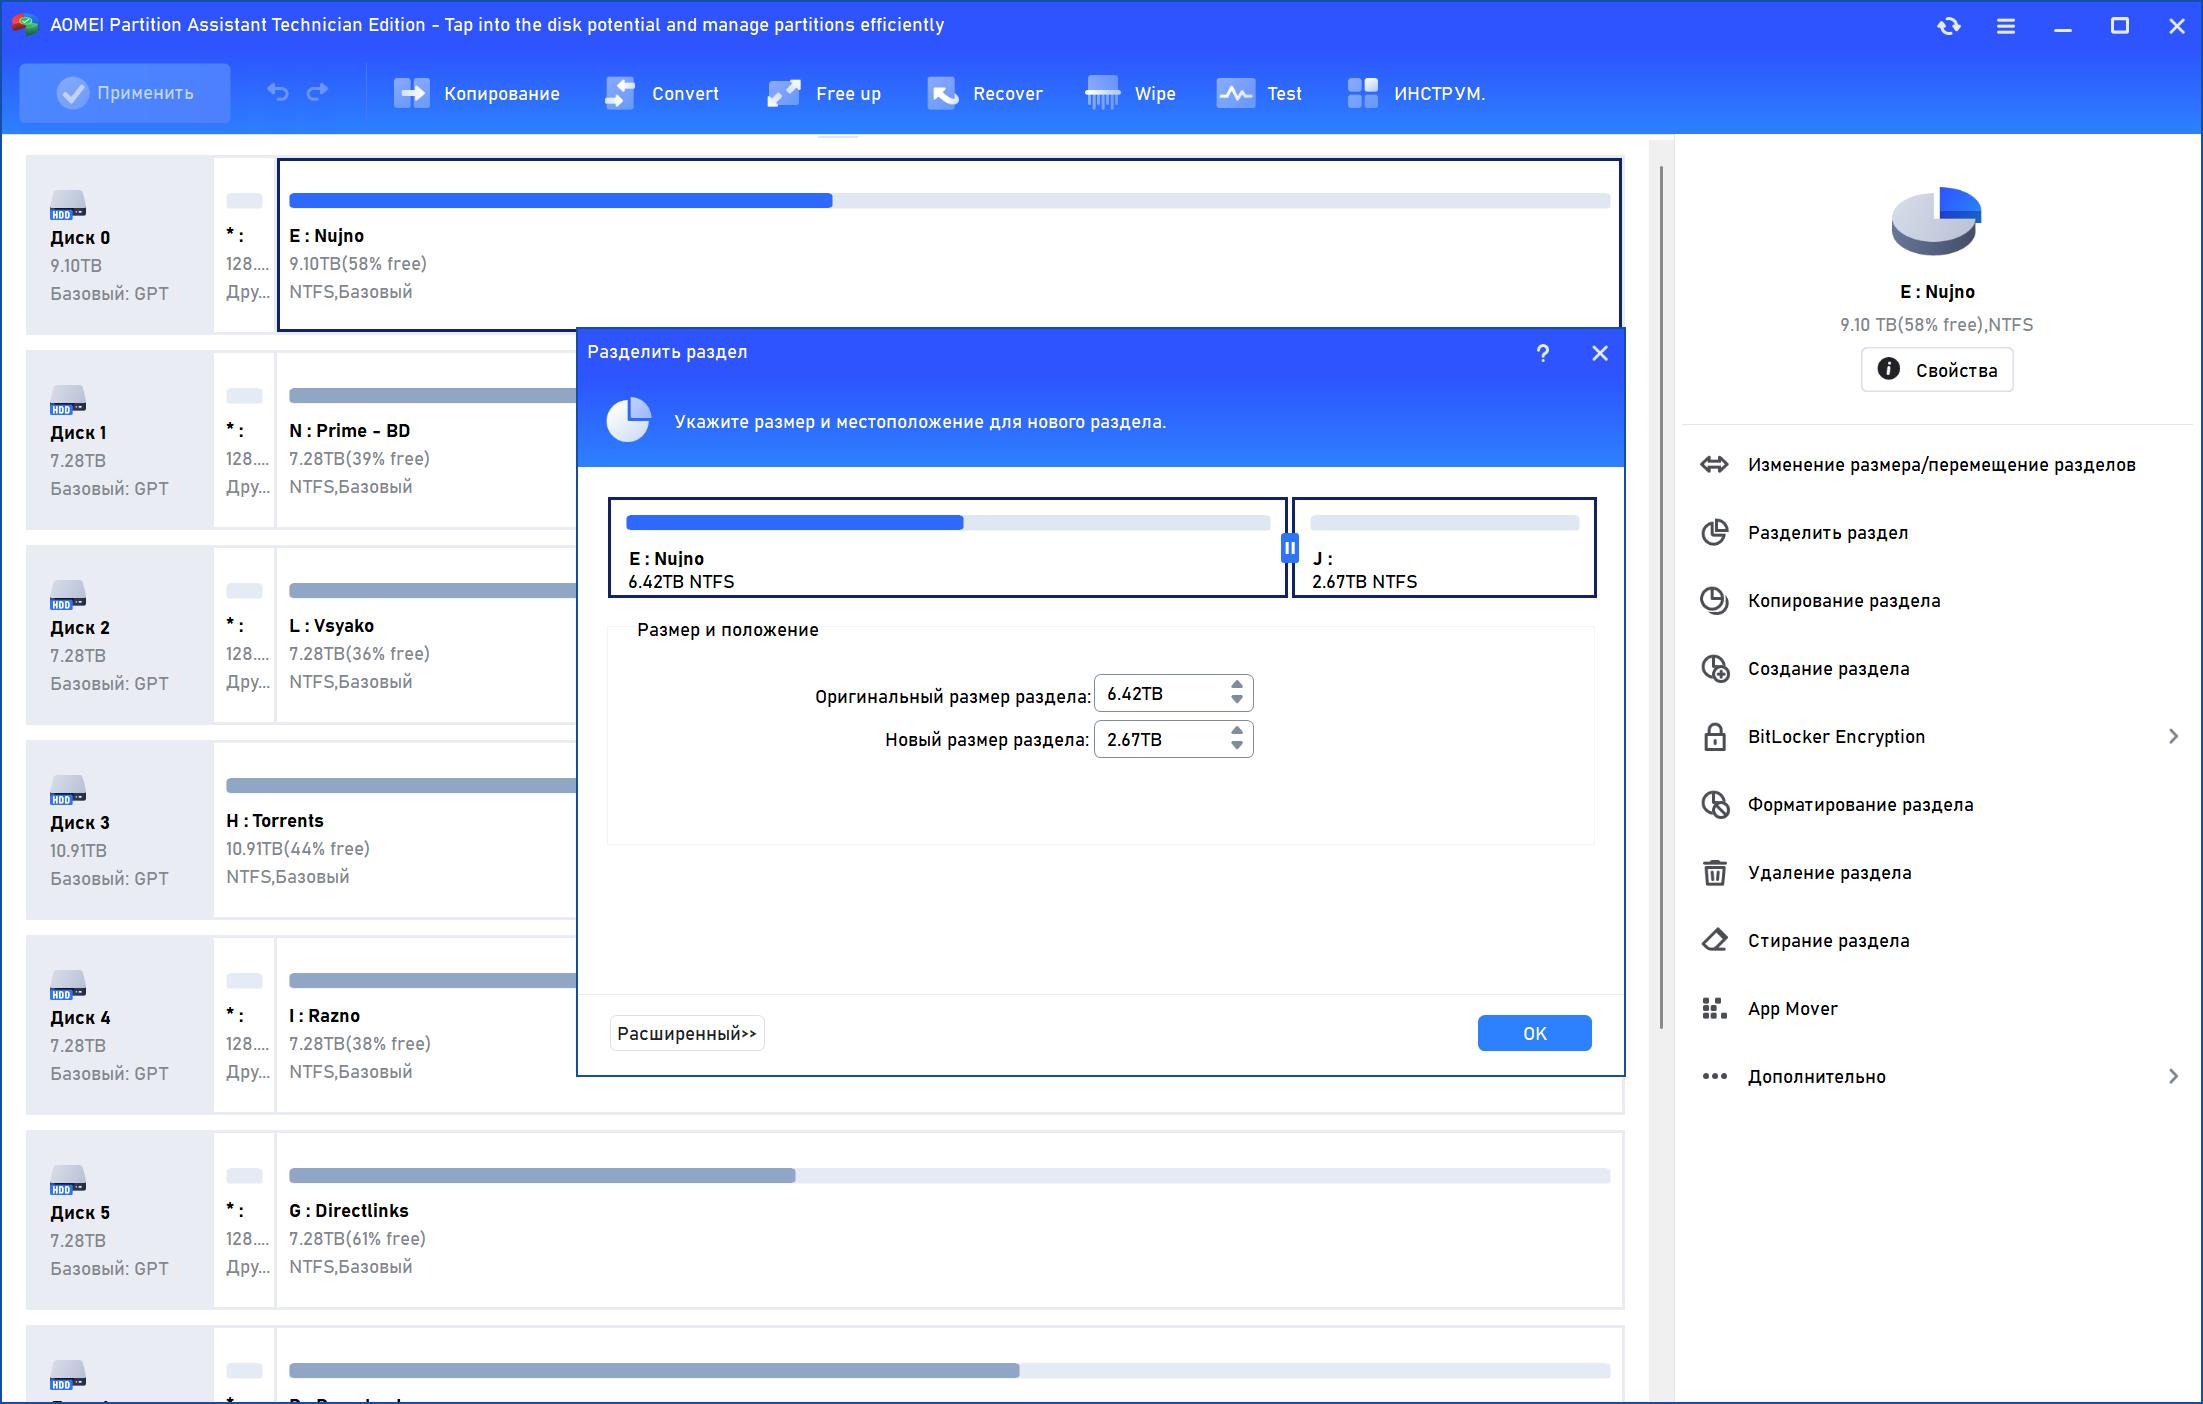Select Диск 2 in disk list
The image size is (2203, 1404).
[119, 635]
